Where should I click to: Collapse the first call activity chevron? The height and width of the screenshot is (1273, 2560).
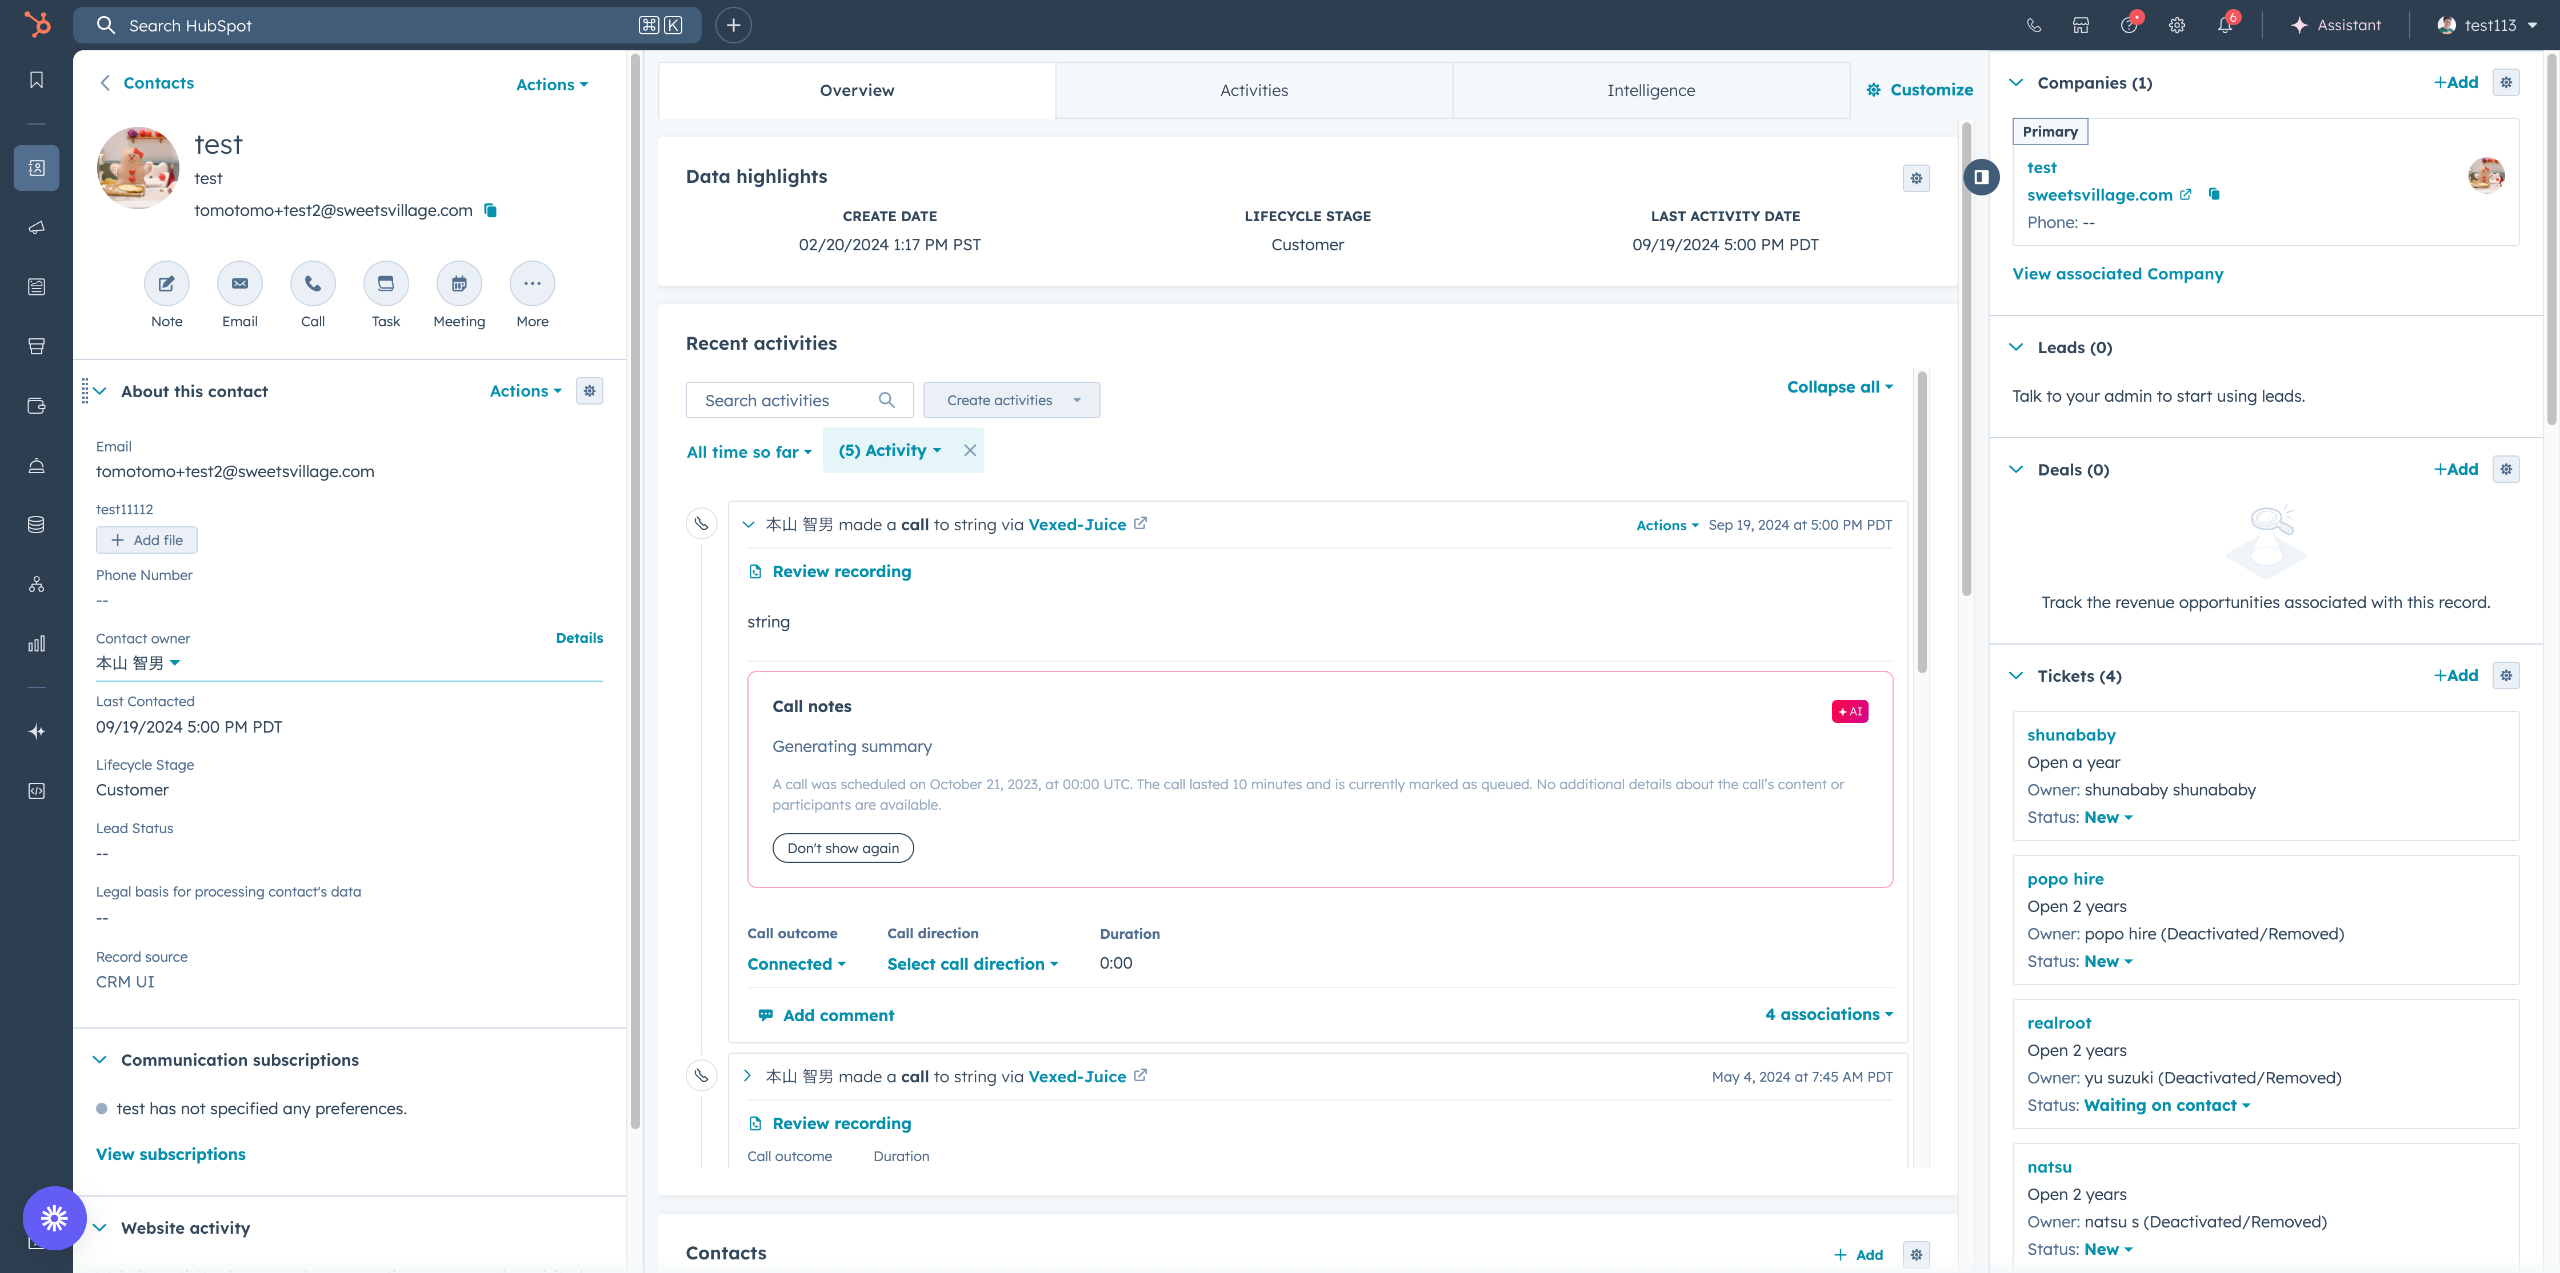748,524
